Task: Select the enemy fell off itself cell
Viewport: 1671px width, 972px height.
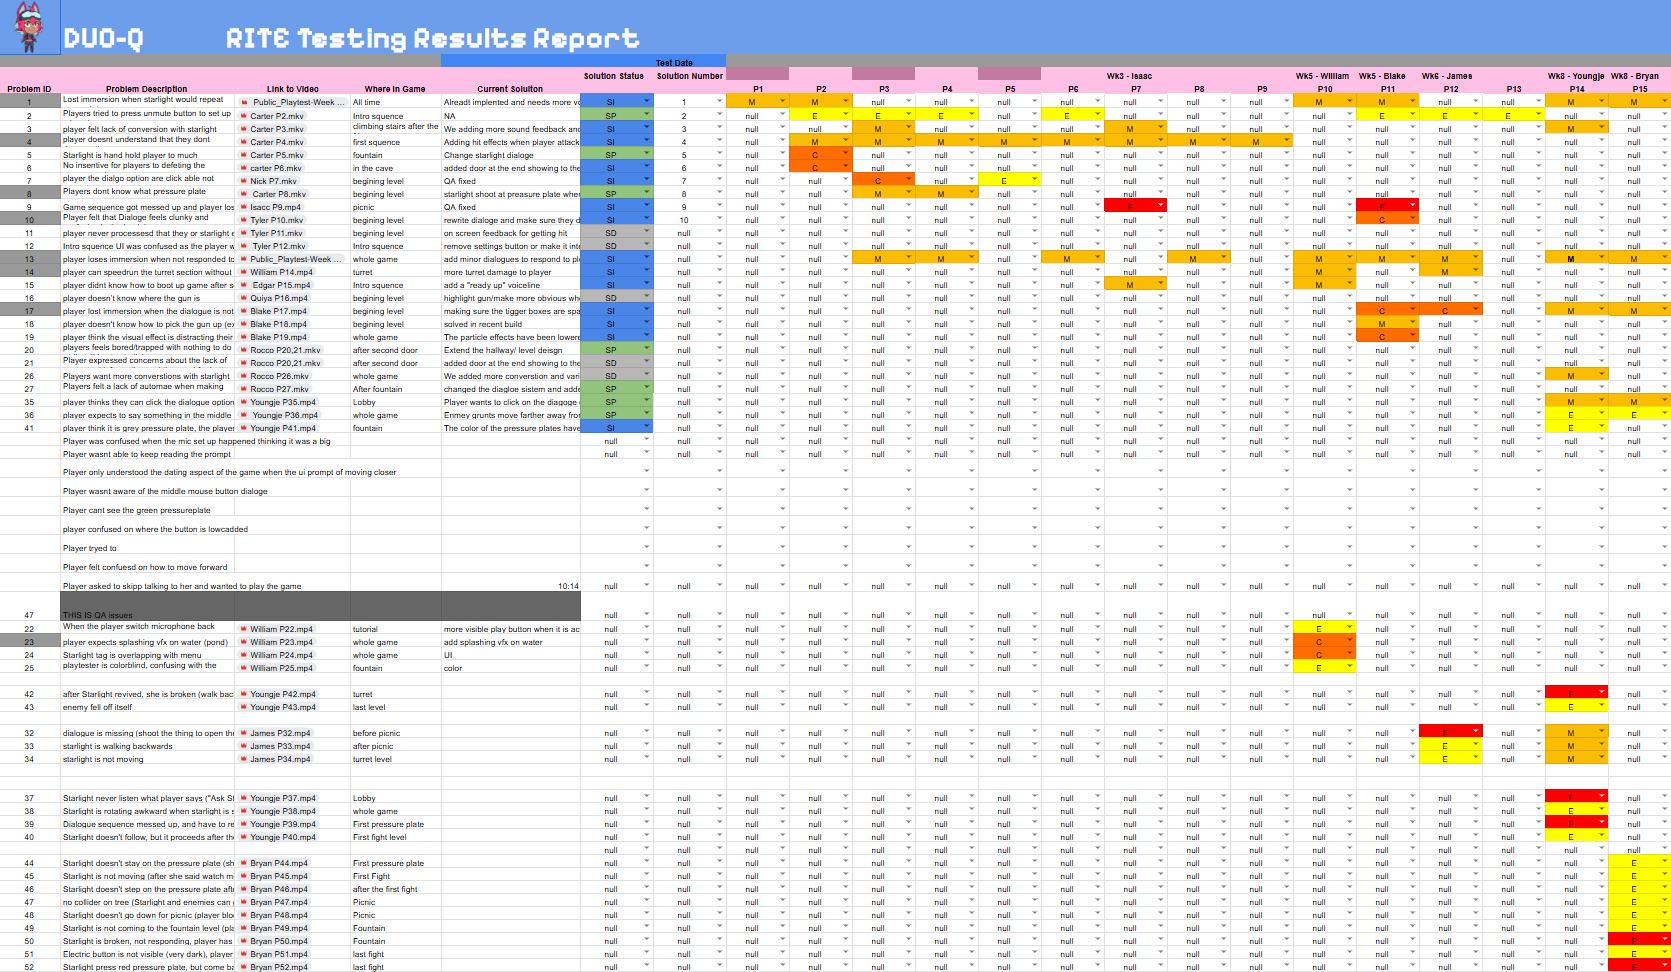Action: click(148, 707)
